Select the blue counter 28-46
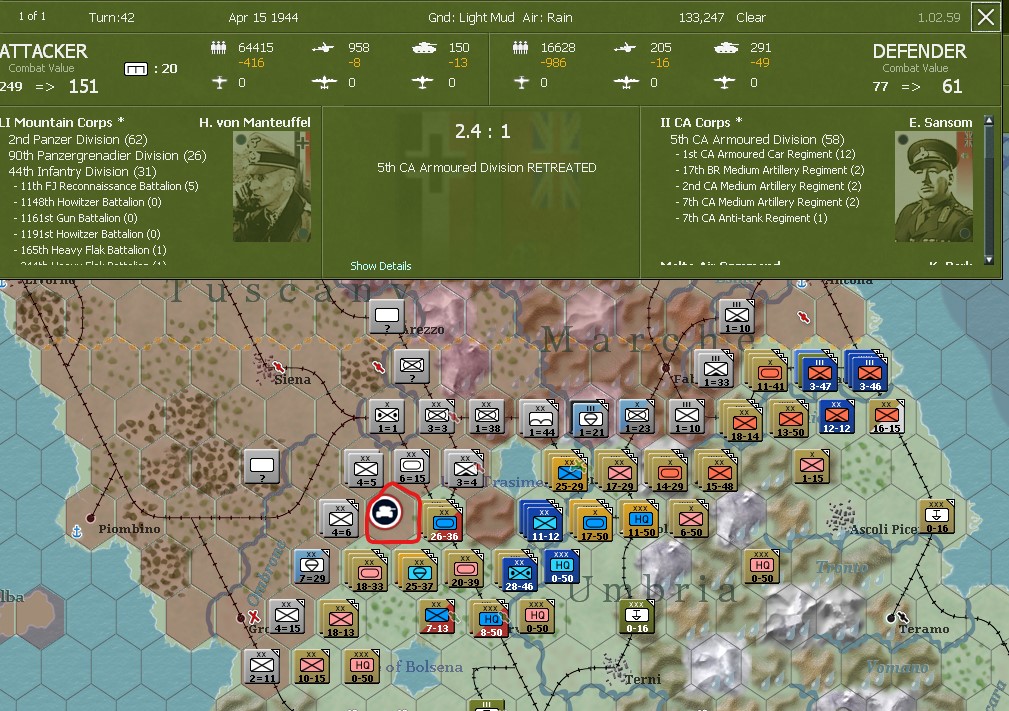1009x711 pixels. [519, 573]
